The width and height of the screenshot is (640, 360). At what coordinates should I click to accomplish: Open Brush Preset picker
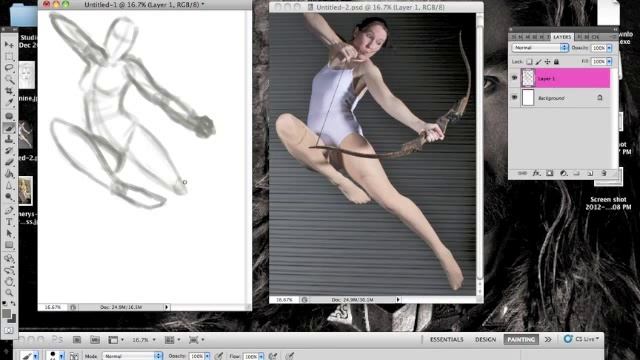tap(55, 356)
